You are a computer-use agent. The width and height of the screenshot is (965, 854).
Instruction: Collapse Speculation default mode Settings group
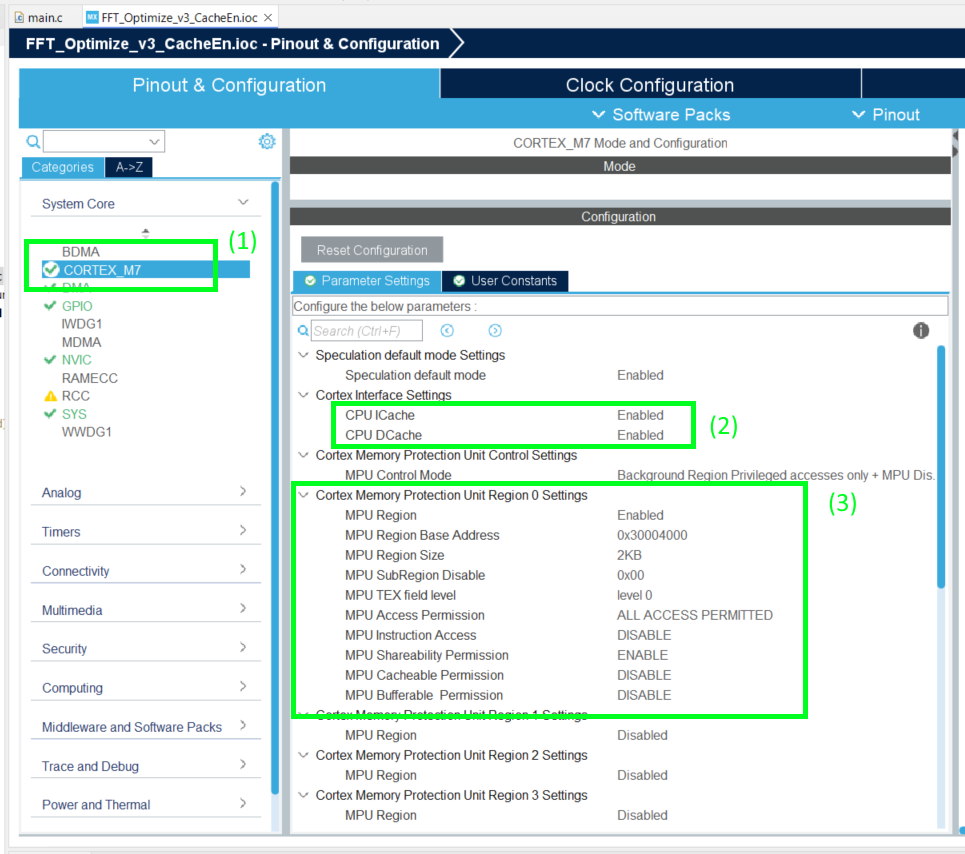[x=303, y=355]
